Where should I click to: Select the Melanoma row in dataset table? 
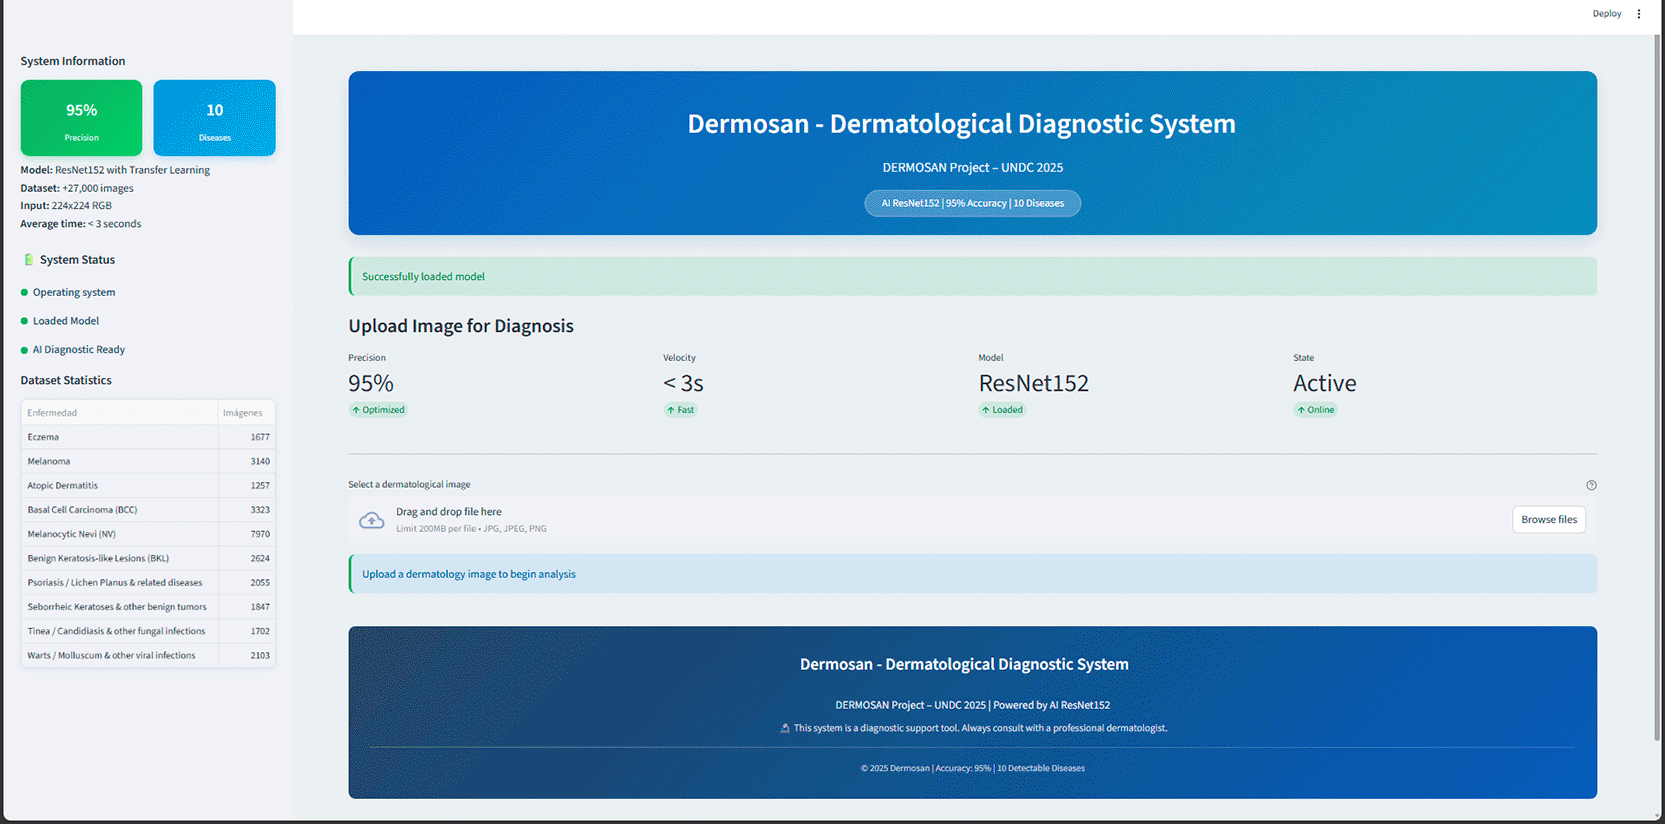pos(120,461)
